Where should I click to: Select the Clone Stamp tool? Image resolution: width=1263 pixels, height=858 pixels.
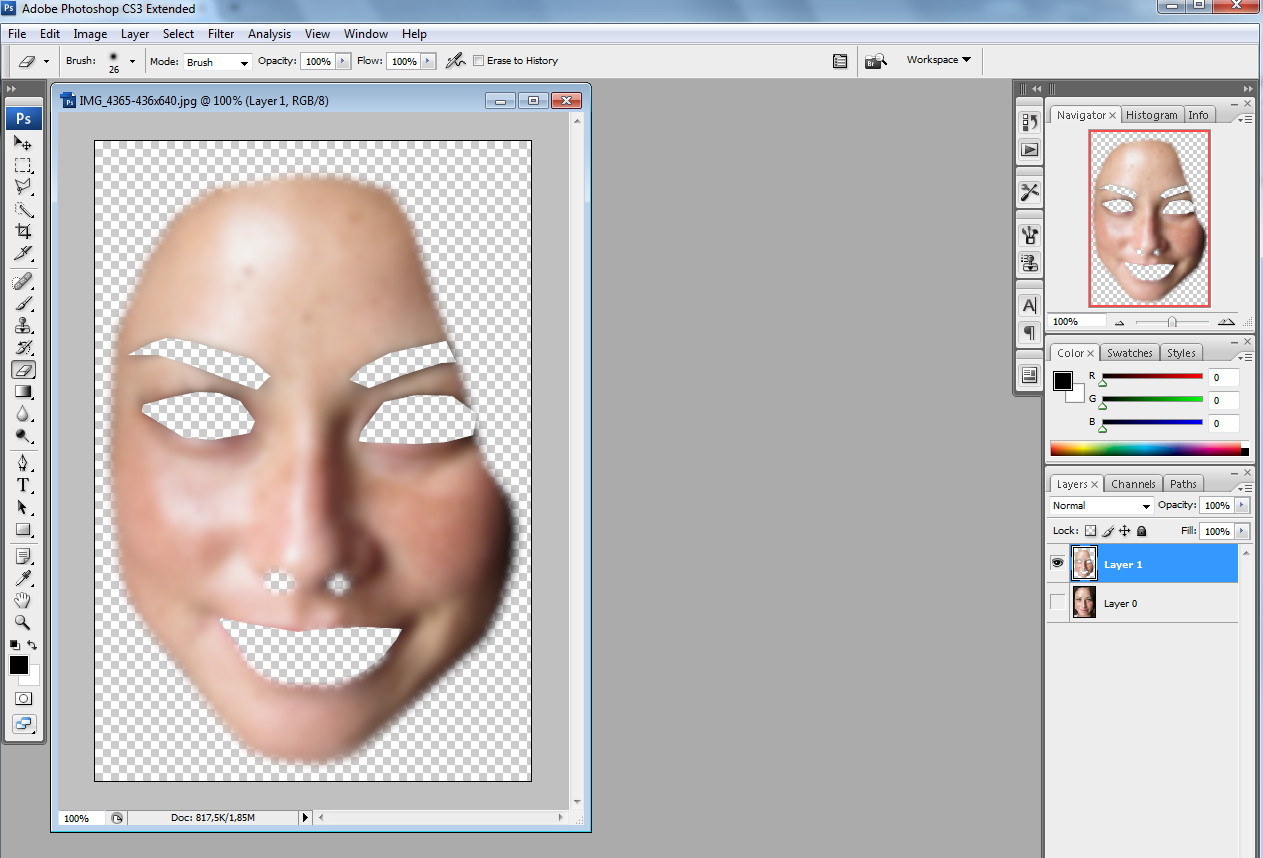23,325
